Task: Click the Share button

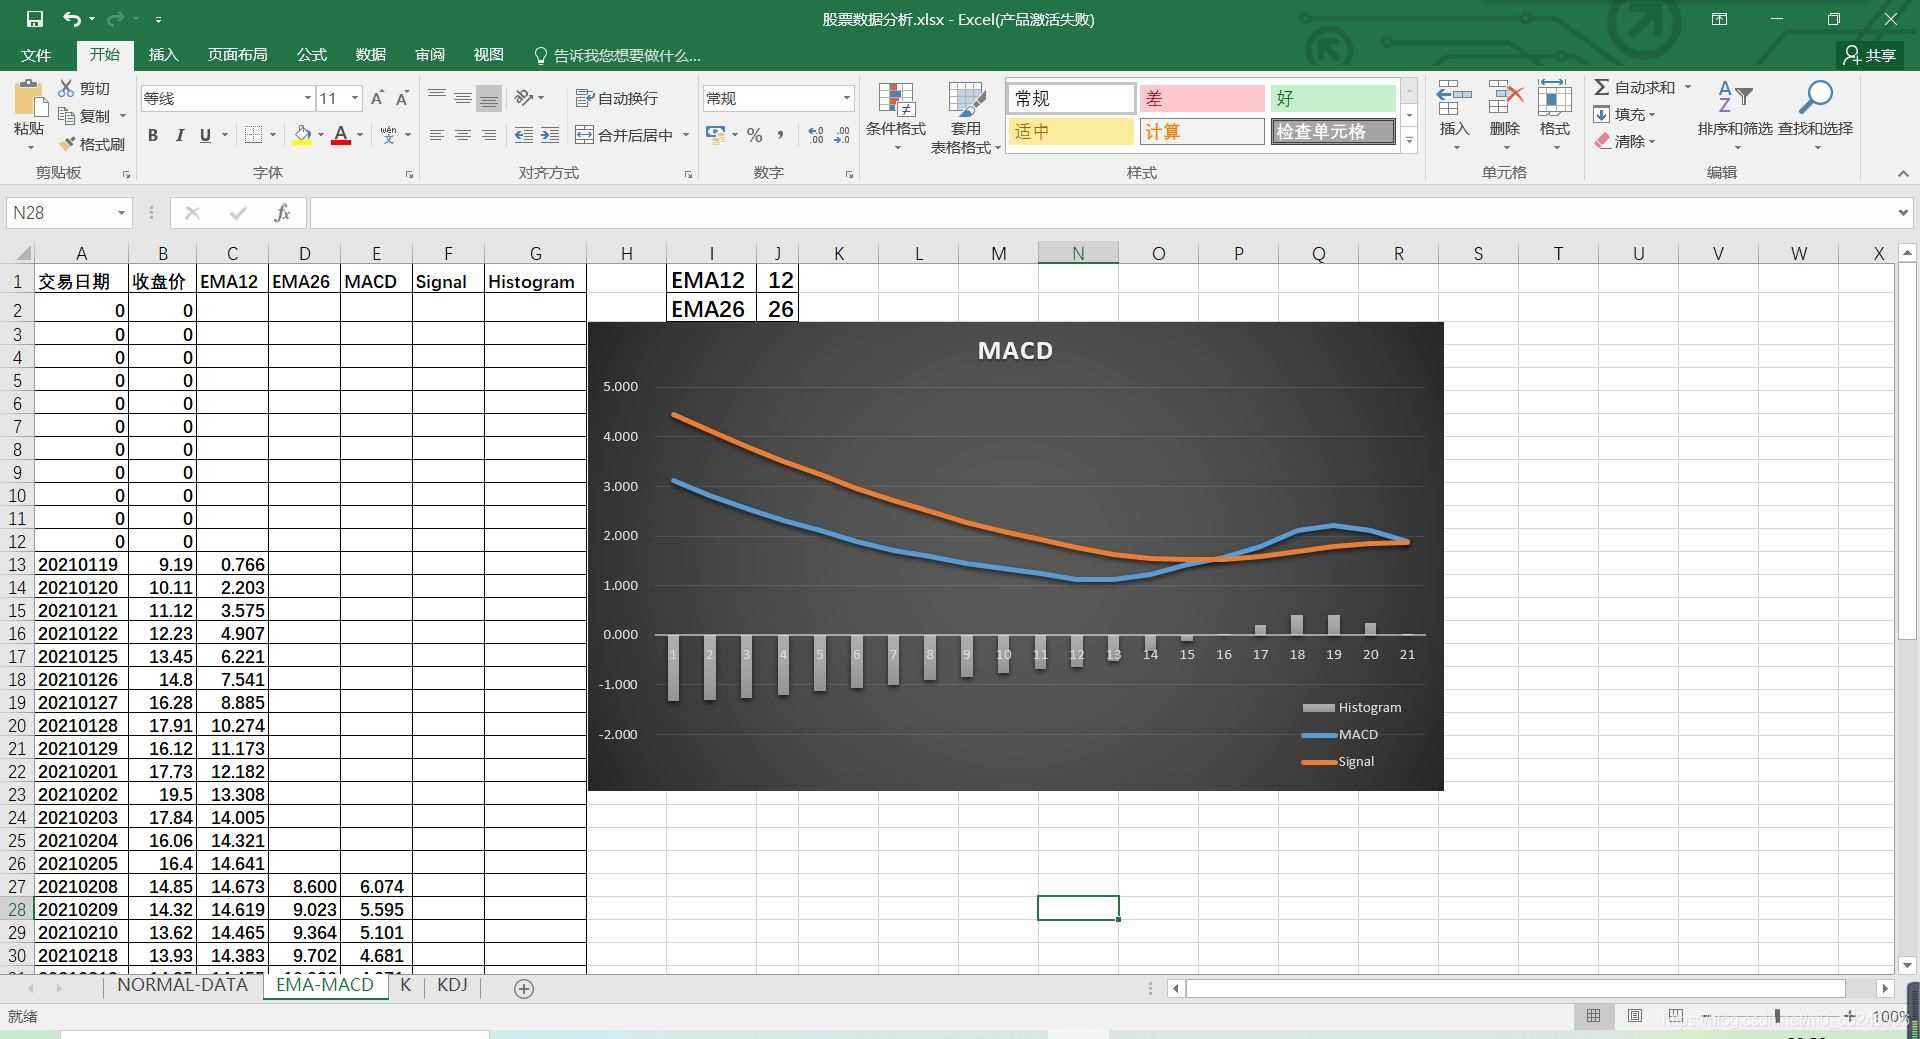Action: pyautogui.click(x=1869, y=55)
